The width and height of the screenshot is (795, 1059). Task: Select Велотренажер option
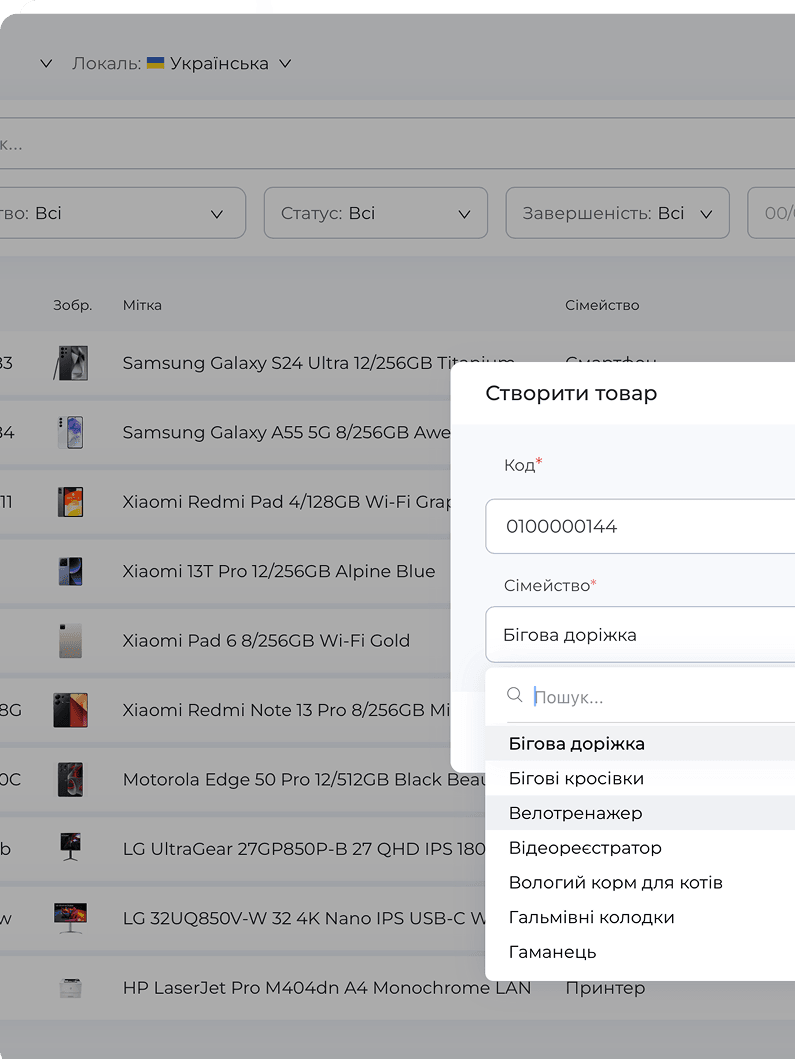point(640,812)
